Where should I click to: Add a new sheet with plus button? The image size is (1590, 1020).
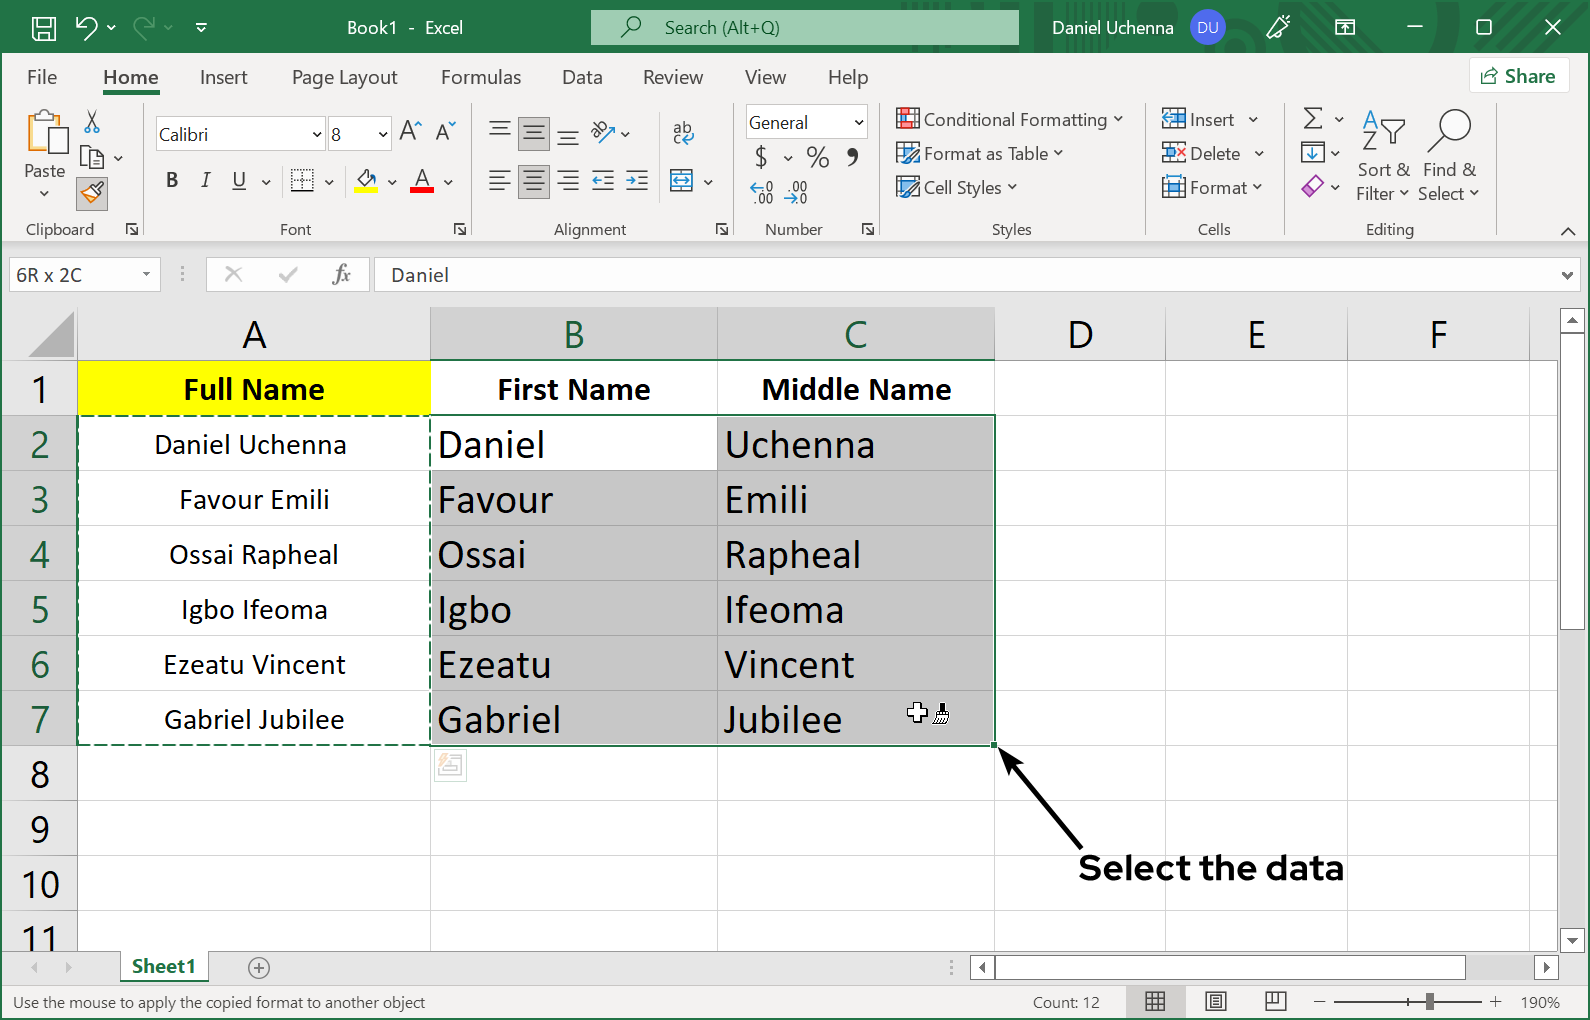click(259, 967)
